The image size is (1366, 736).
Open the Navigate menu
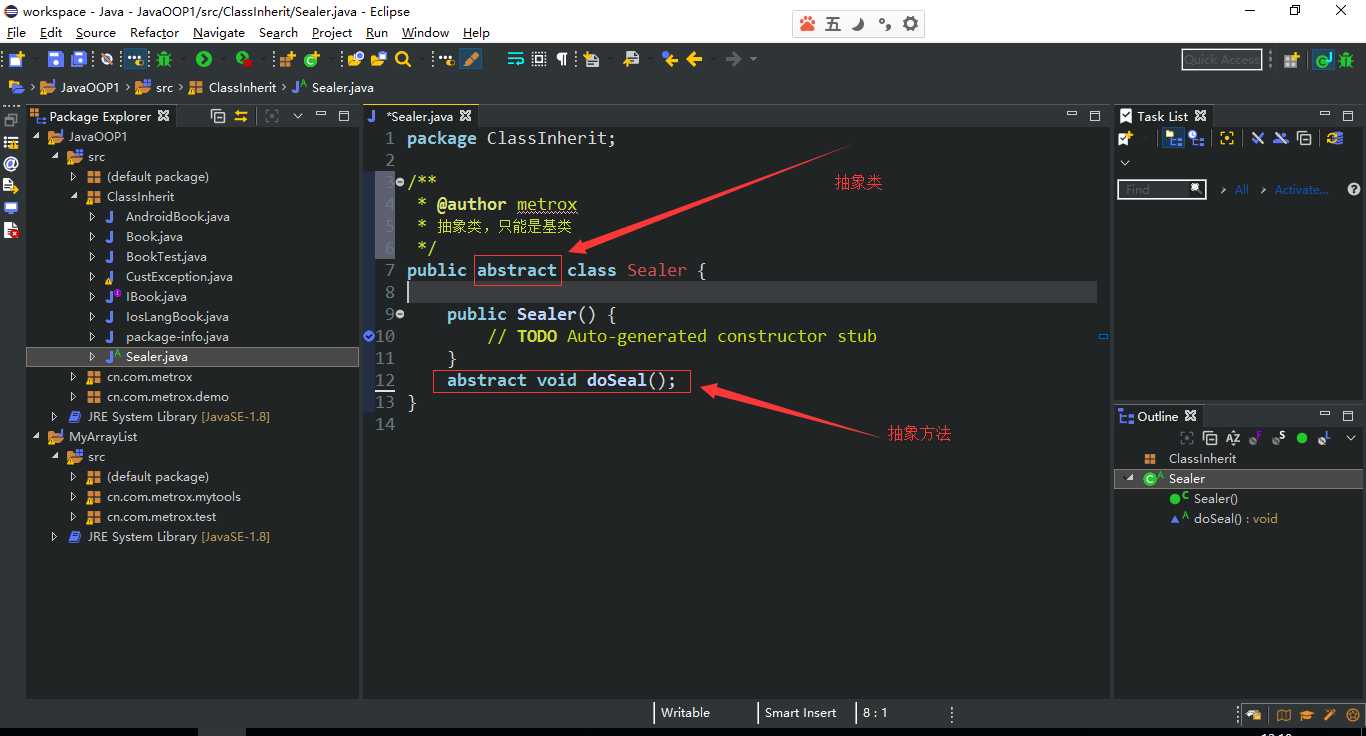(218, 32)
